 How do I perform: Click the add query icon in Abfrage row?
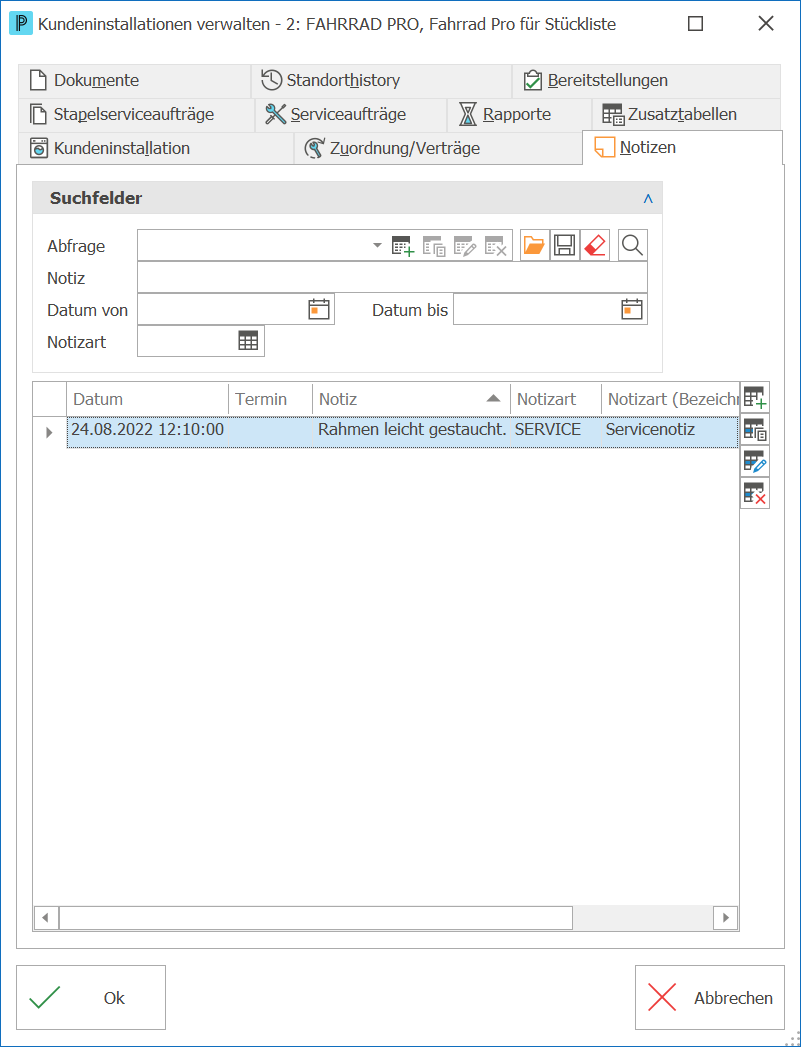(403, 246)
